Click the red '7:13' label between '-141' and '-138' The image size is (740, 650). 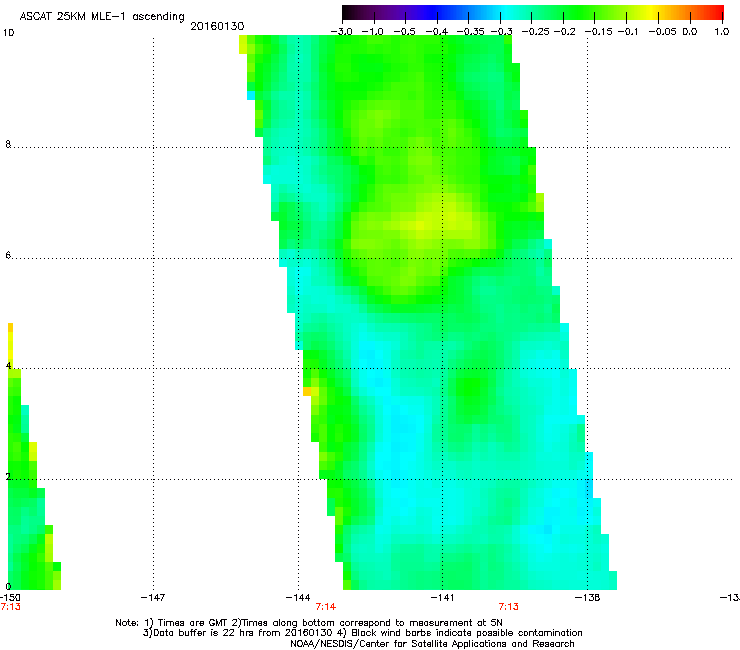(509, 607)
